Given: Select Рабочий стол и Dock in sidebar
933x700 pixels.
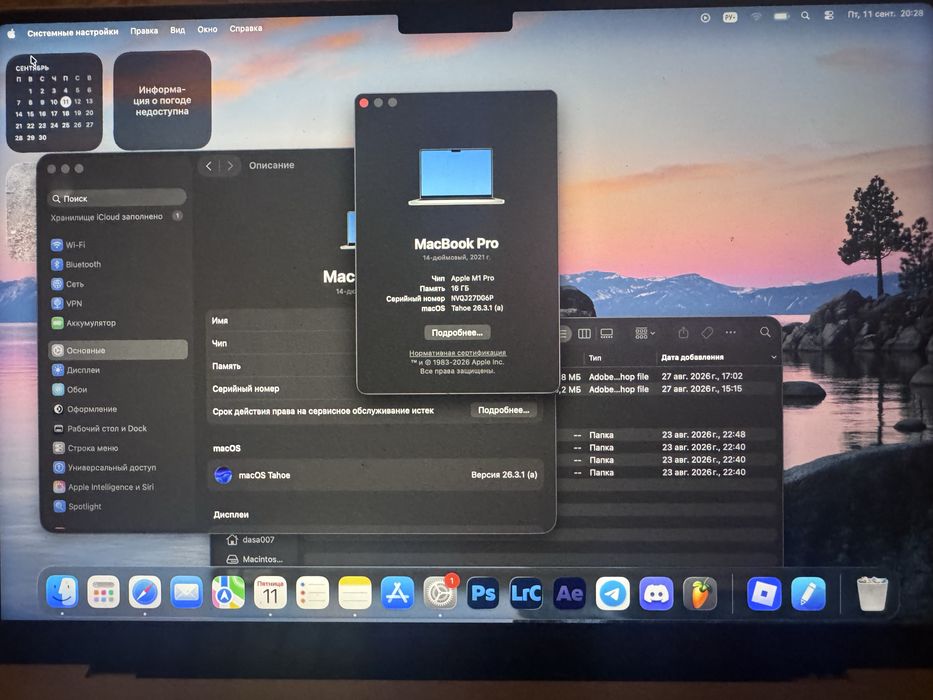Looking at the screenshot, I should point(118,429).
